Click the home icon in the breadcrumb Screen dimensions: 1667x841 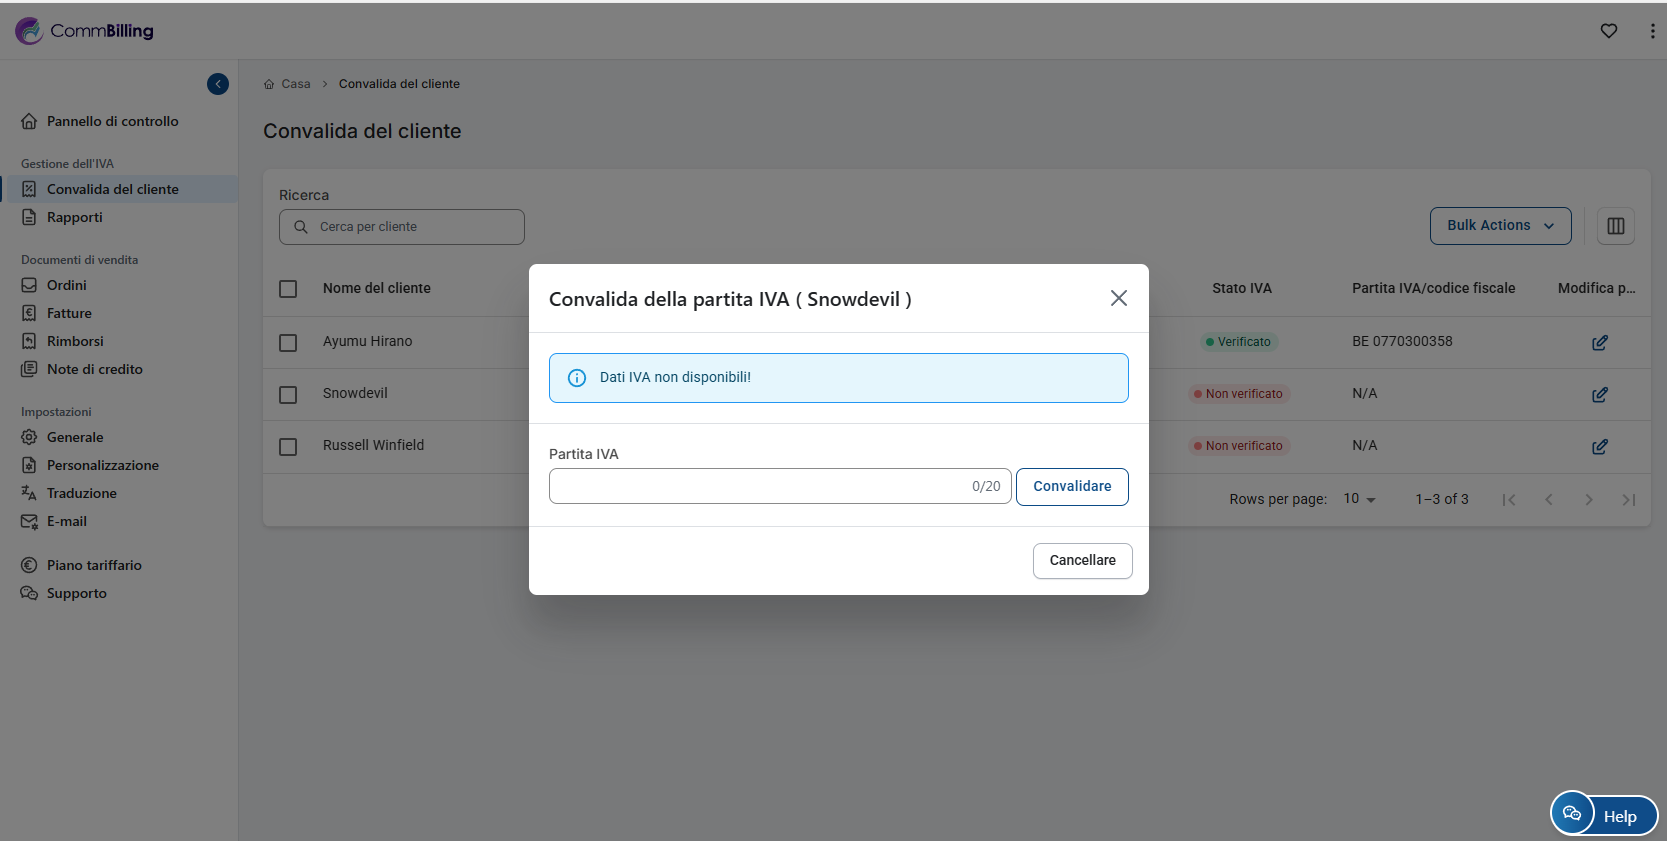(269, 84)
